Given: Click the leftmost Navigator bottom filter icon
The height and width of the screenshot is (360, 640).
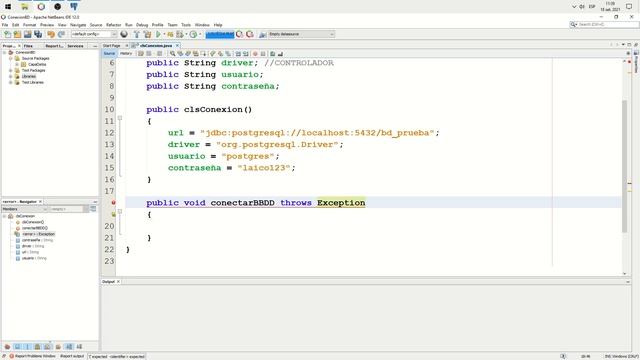Looking at the screenshot, I should click(7, 347).
